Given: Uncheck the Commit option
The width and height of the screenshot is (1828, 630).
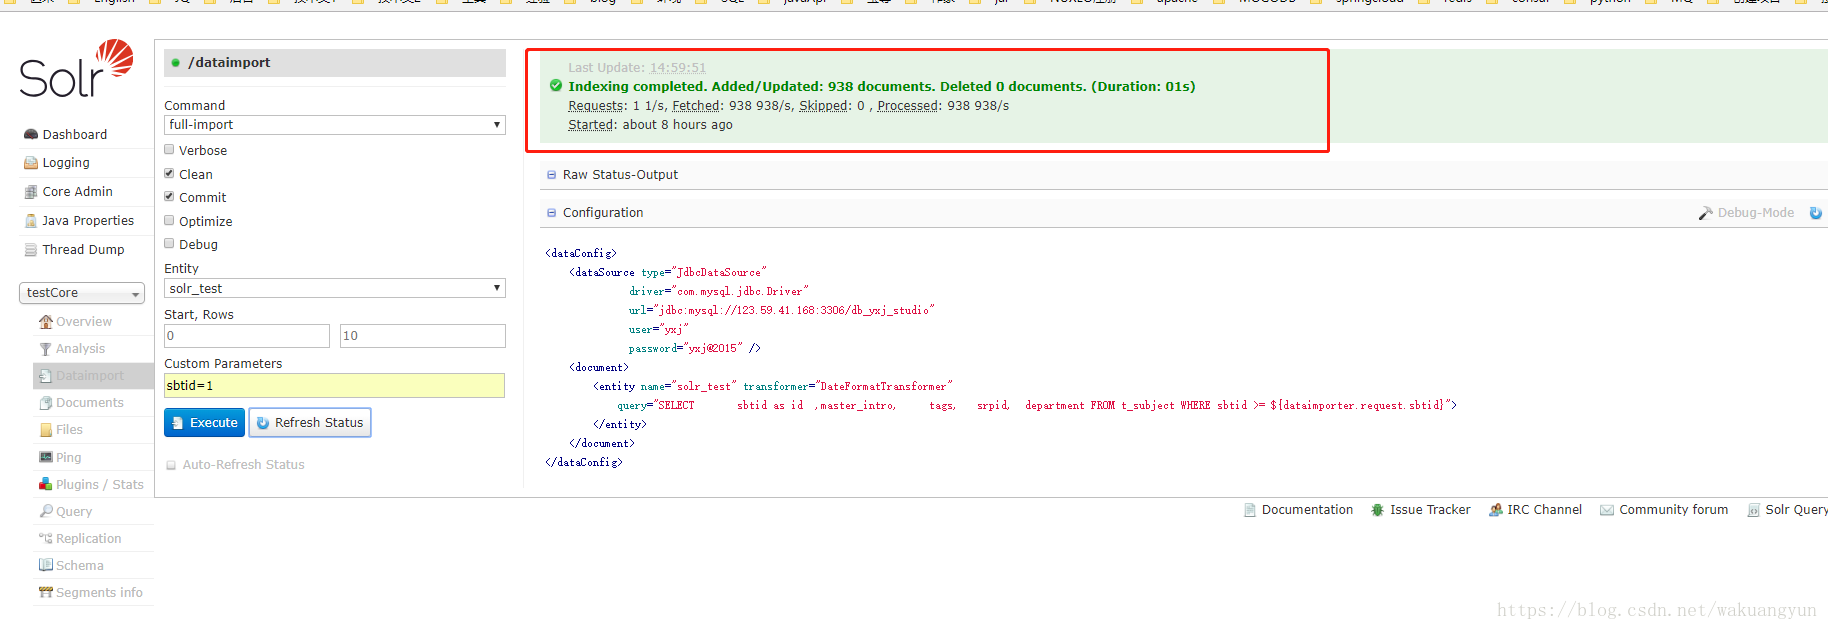Looking at the screenshot, I should click(x=169, y=197).
